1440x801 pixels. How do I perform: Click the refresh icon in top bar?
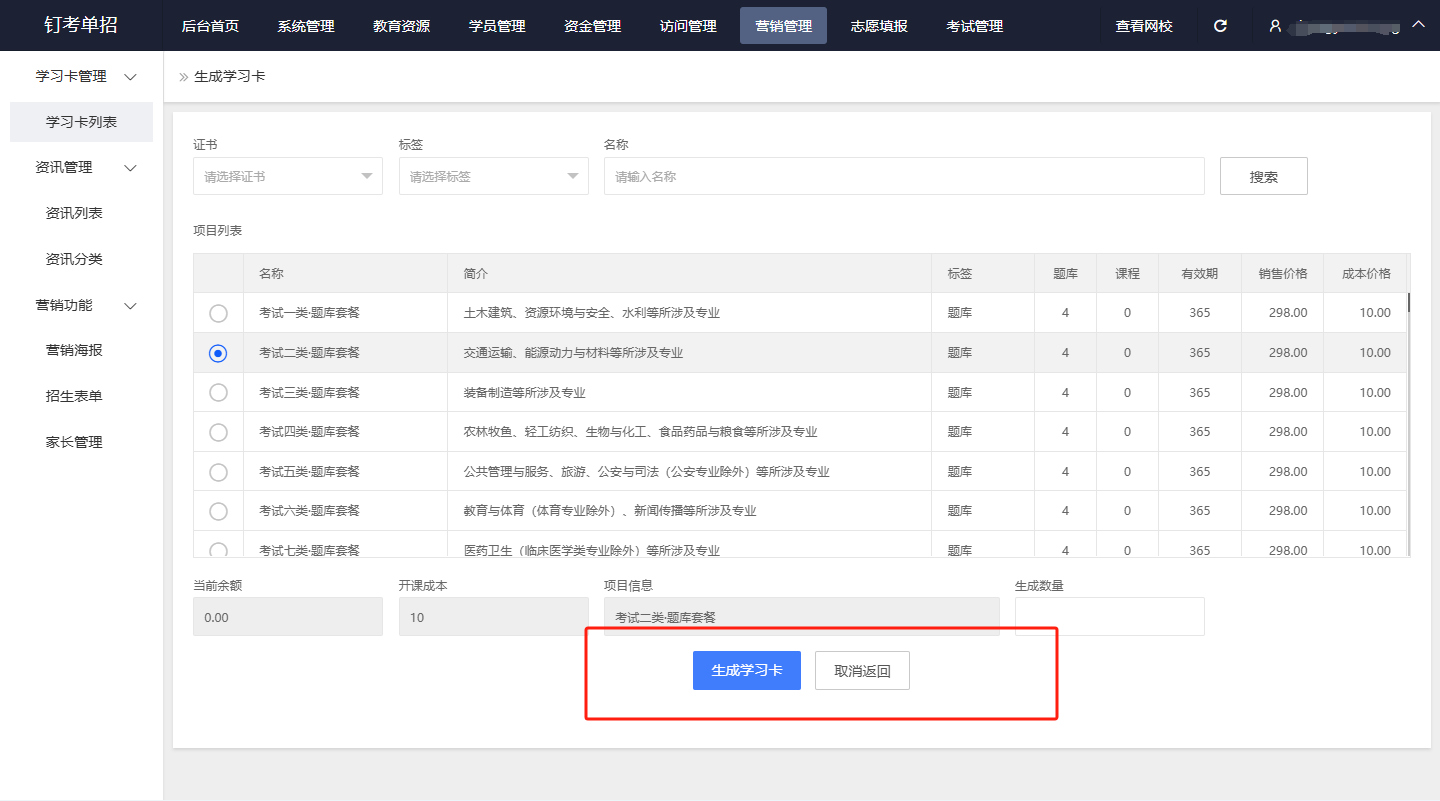click(x=1220, y=26)
